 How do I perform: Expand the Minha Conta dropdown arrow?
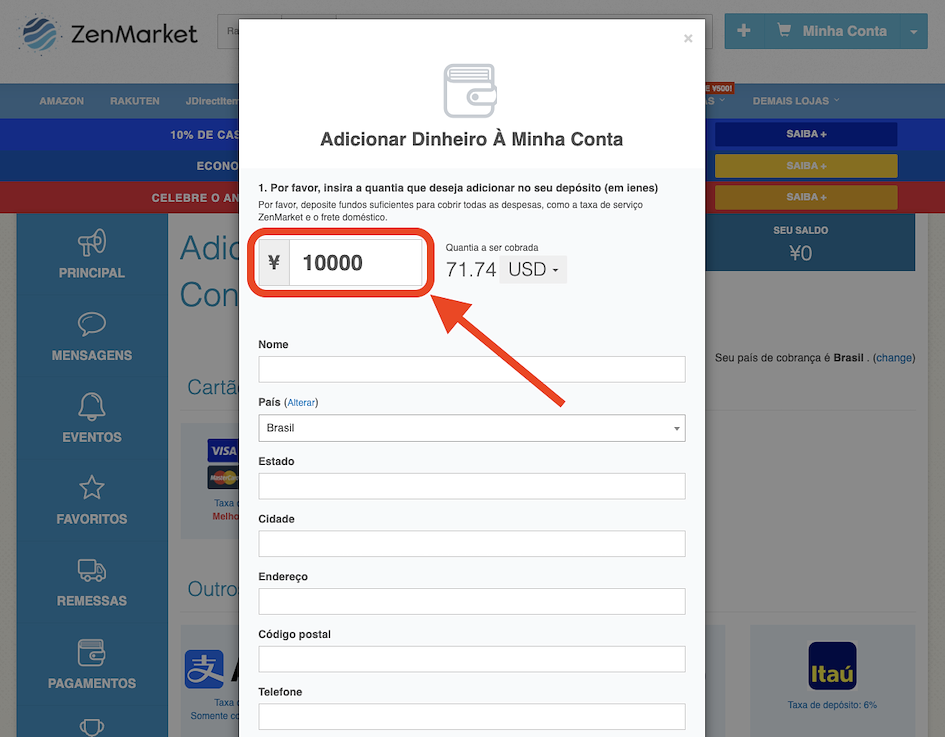click(914, 31)
